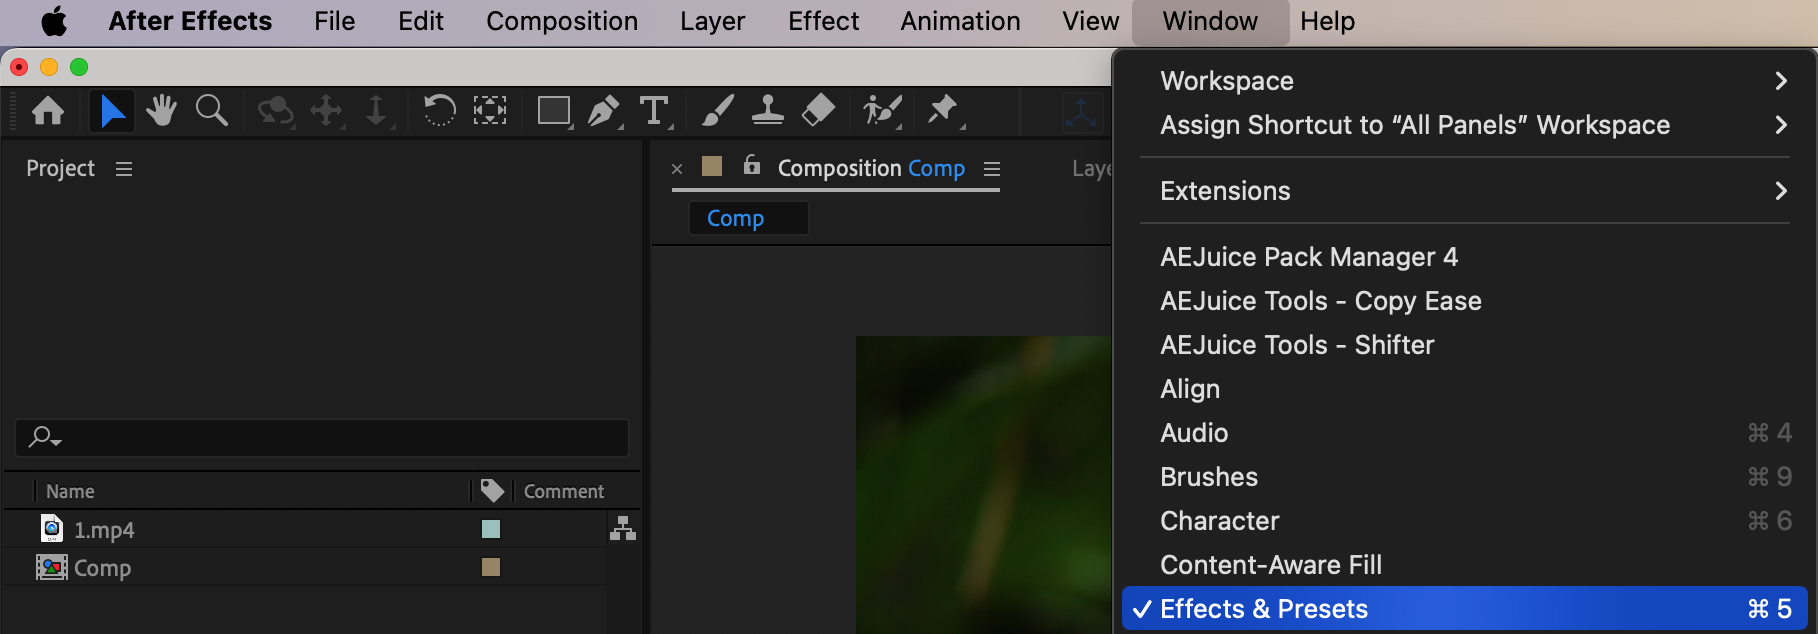Toggle the Composition viewer lock

click(x=752, y=166)
